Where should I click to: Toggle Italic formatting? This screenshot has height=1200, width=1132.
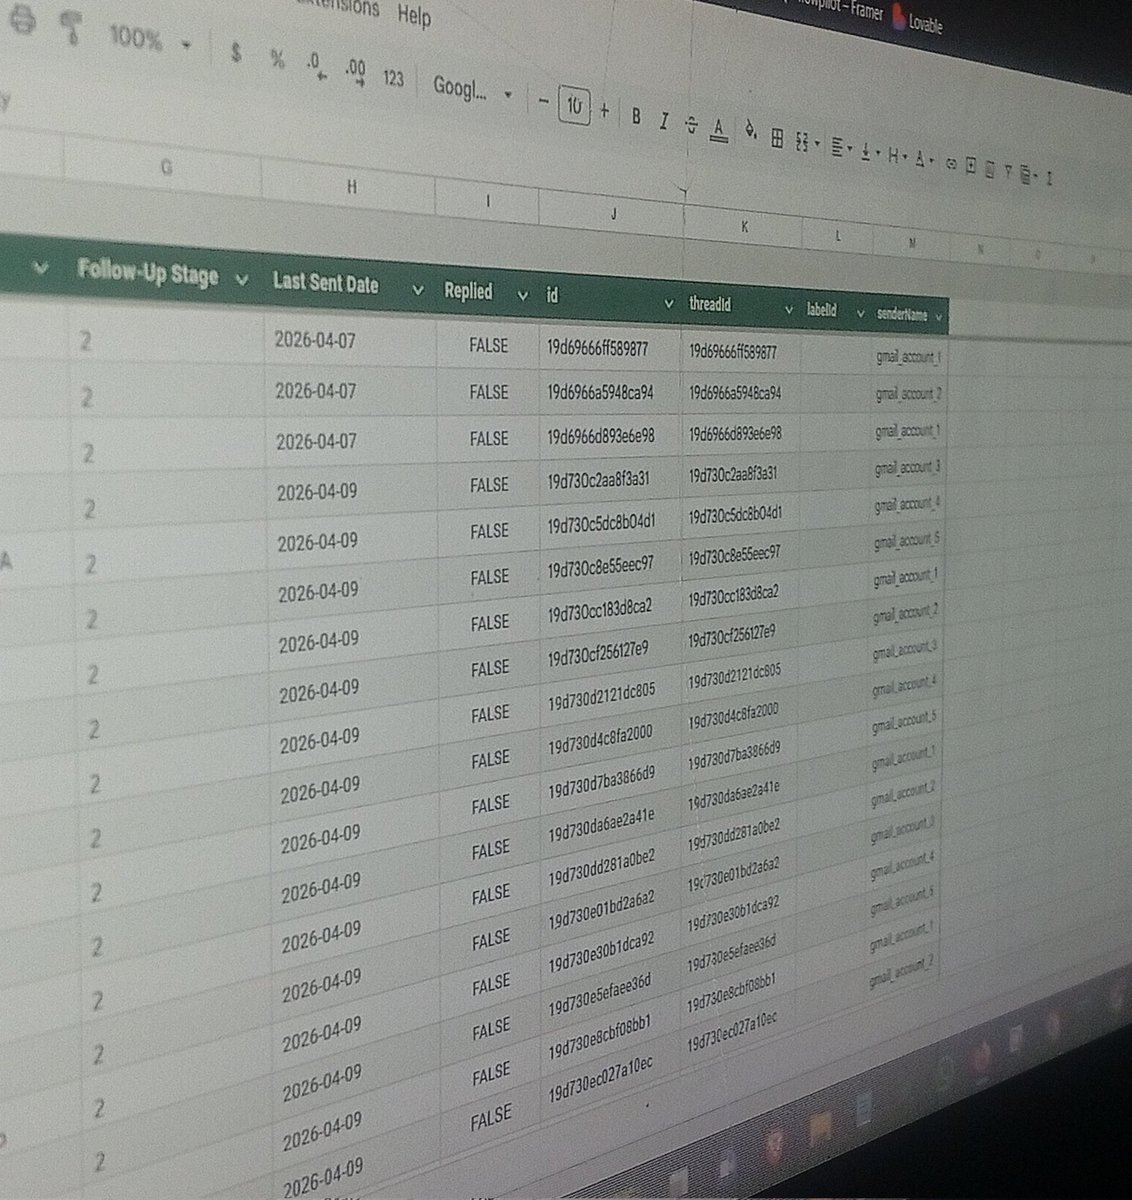663,120
